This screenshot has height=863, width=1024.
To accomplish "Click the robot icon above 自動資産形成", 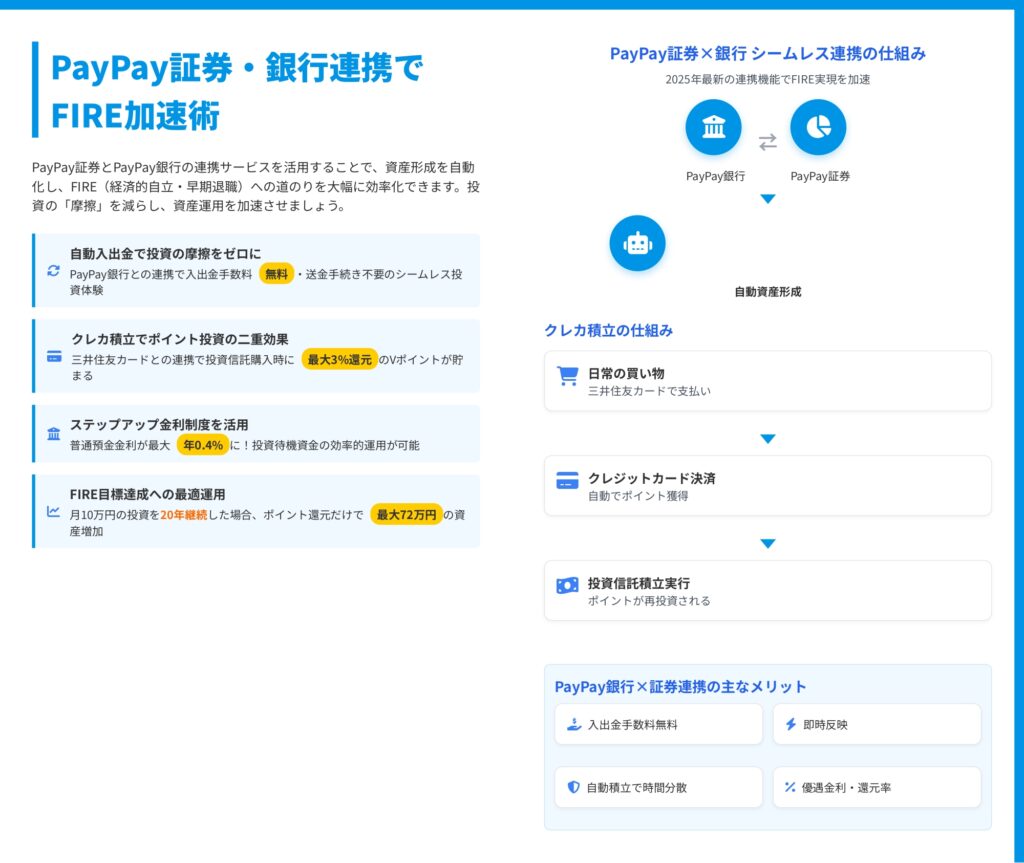I will tap(637, 243).
